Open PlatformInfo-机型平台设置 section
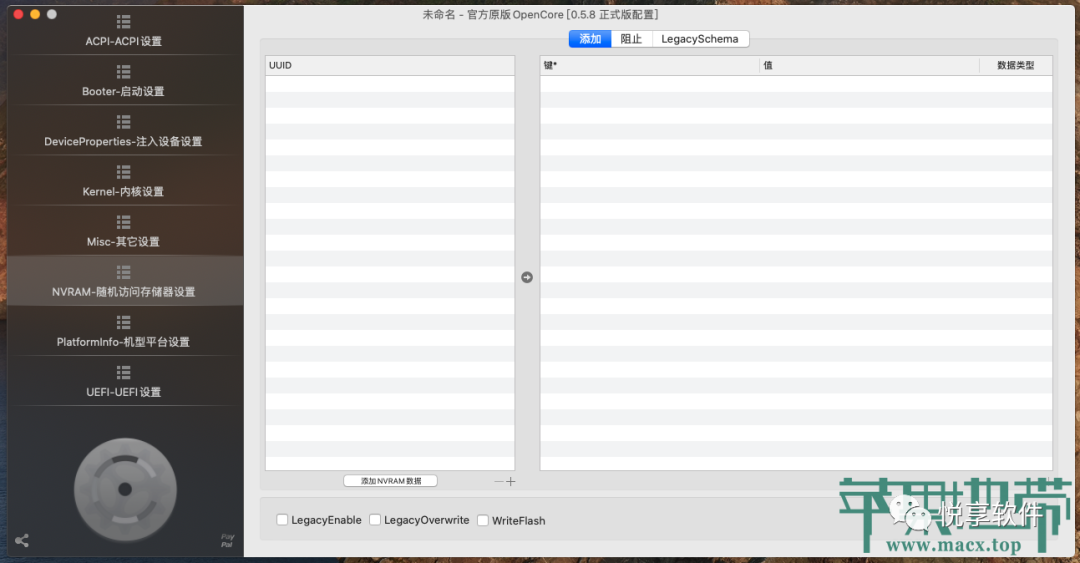Viewport: 1080px width, 563px height. pyautogui.click(x=124, y=332)
